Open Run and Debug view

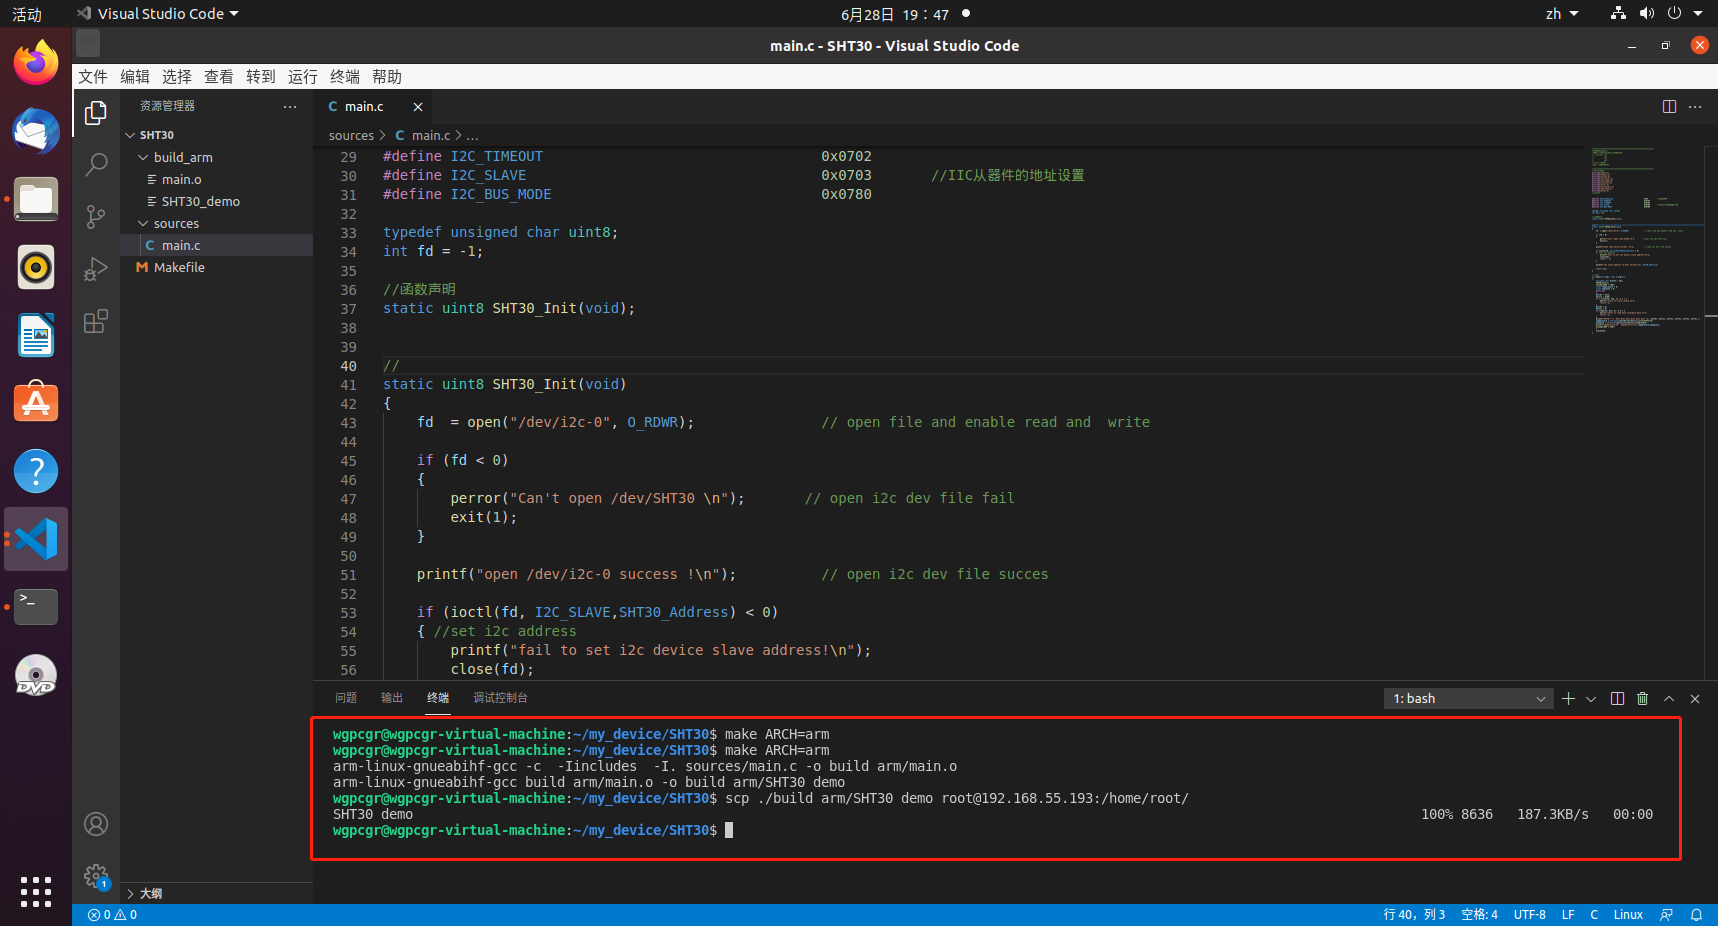tap(96, 269)
